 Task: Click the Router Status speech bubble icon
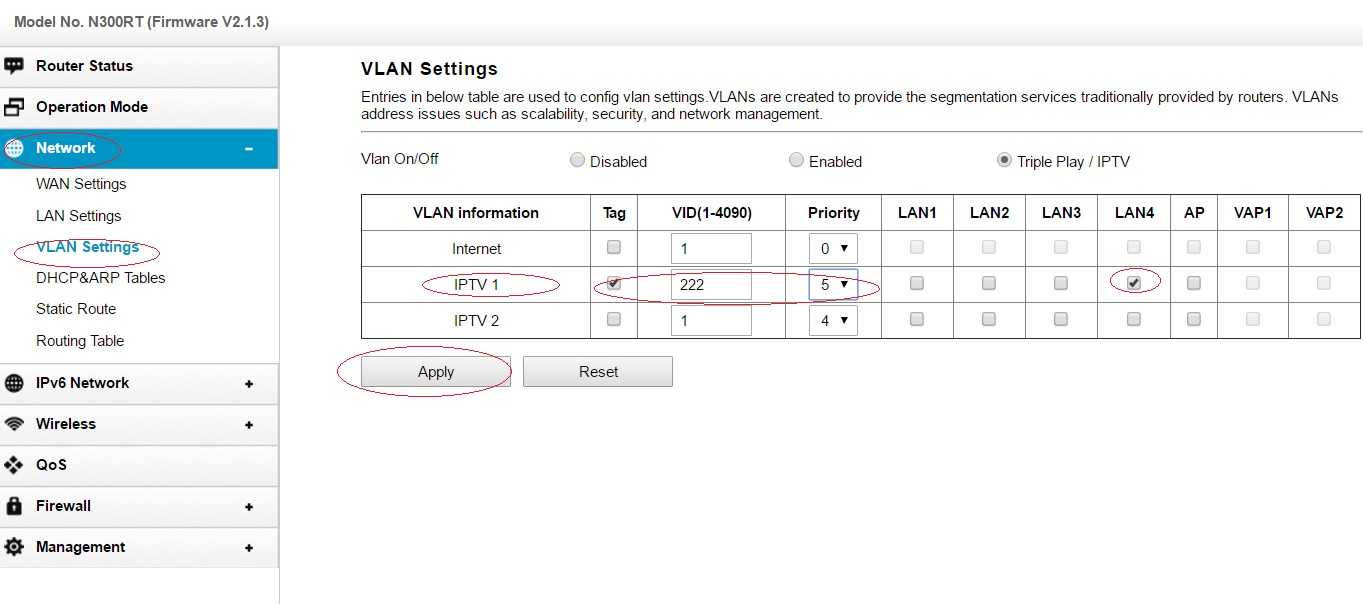14,66
